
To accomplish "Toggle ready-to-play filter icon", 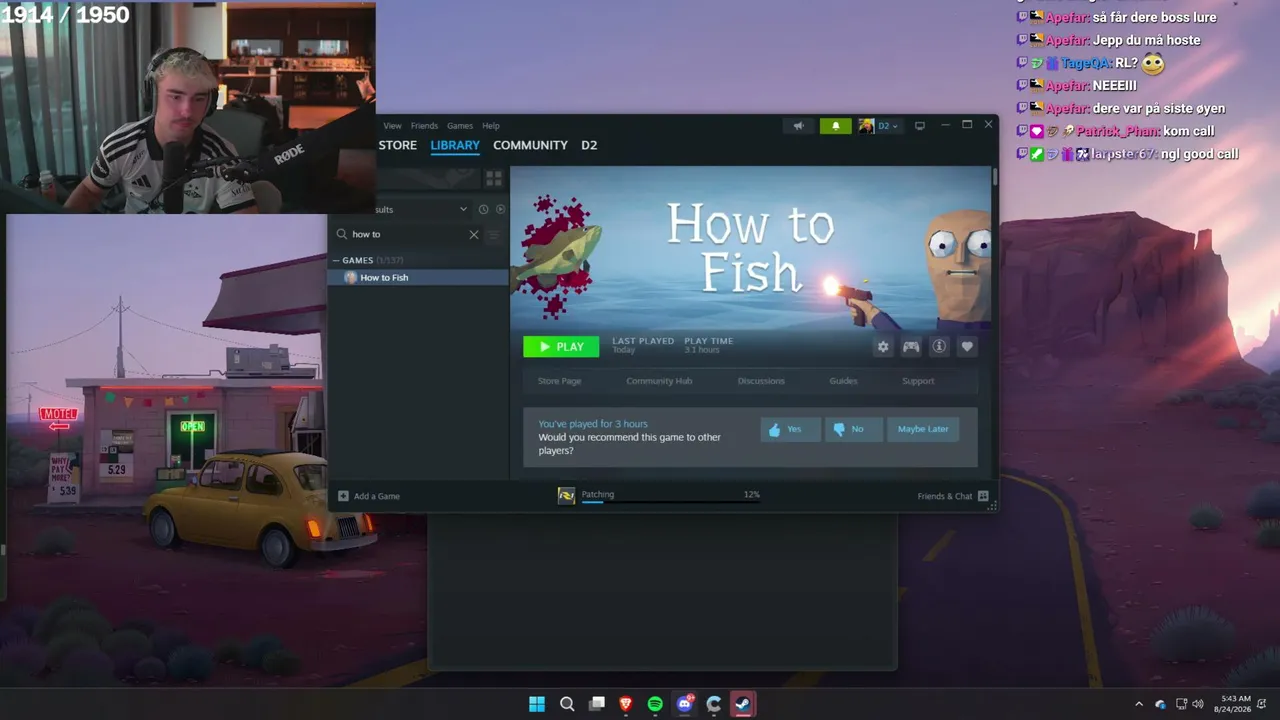I will pos(501,209).
